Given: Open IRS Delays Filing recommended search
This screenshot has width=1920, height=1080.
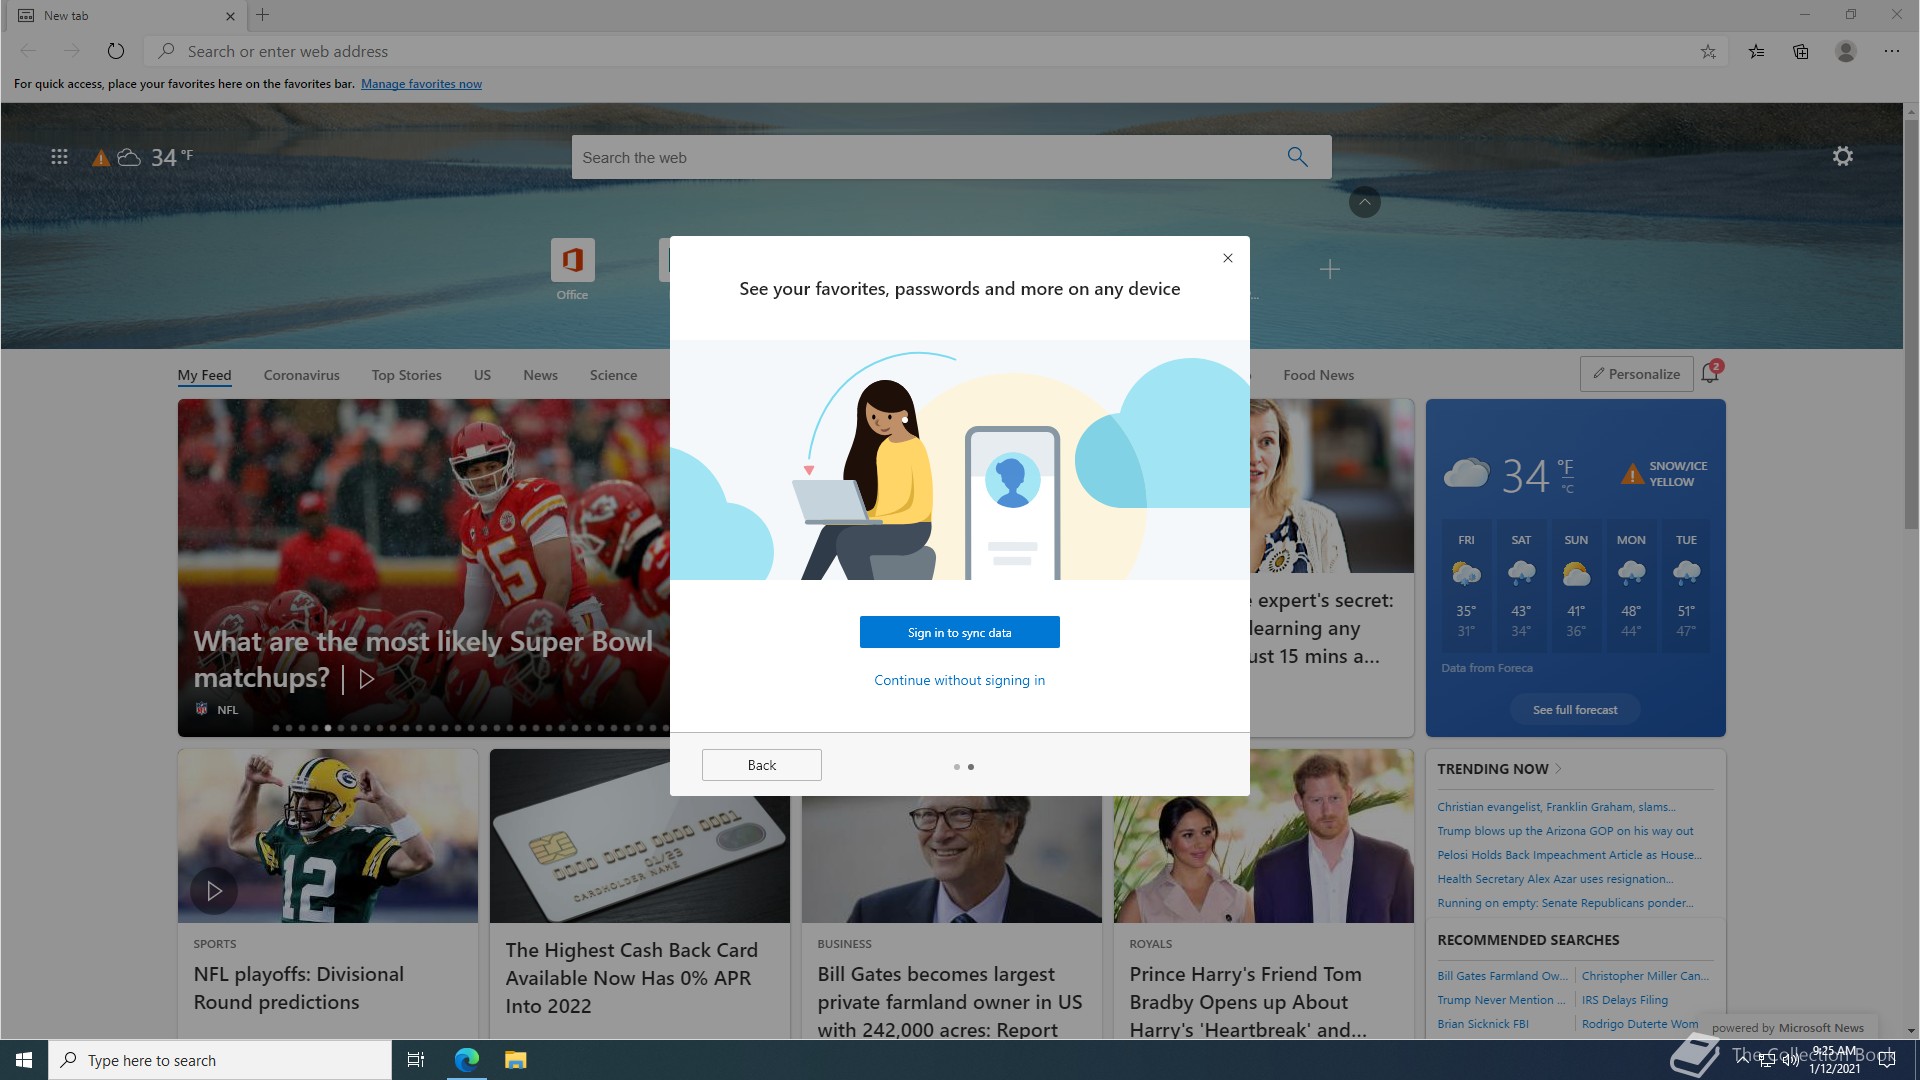Looking at the screenshot, I should [x=1625, y=1000].
